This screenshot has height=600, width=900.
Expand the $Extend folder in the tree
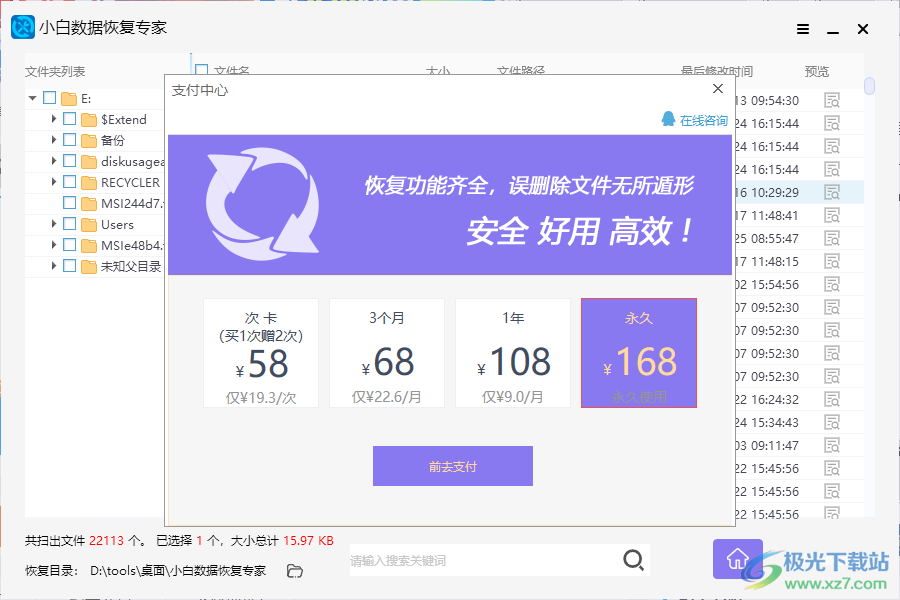point(53,118)
